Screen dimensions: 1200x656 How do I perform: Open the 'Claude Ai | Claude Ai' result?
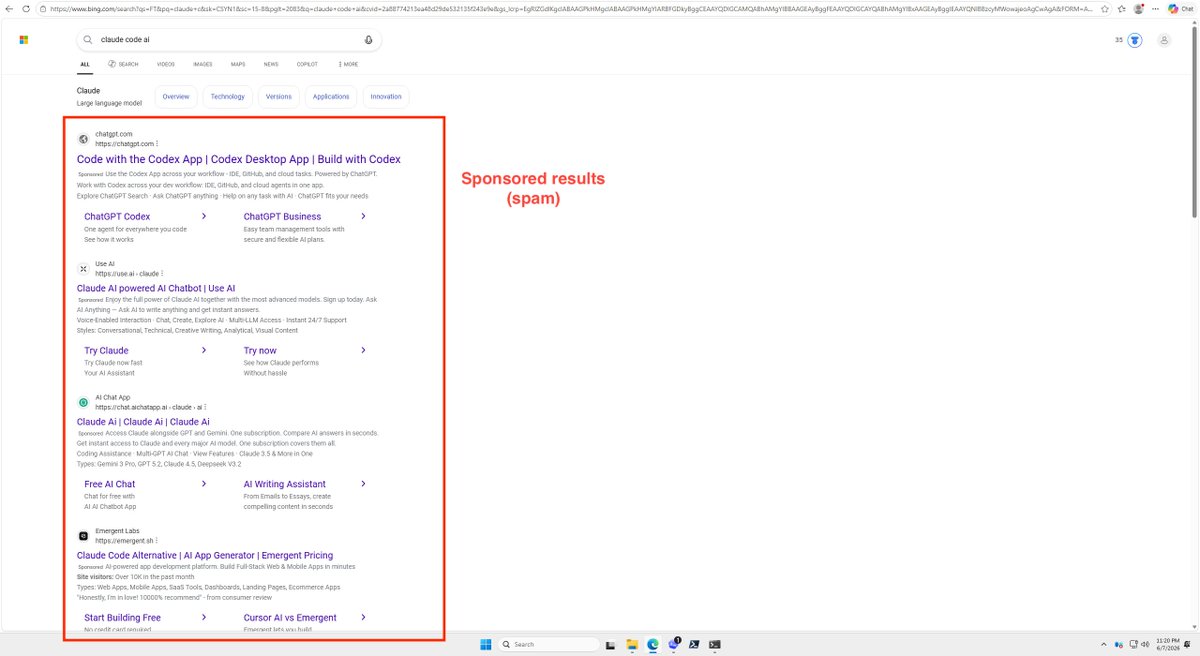tap(143, 422)
